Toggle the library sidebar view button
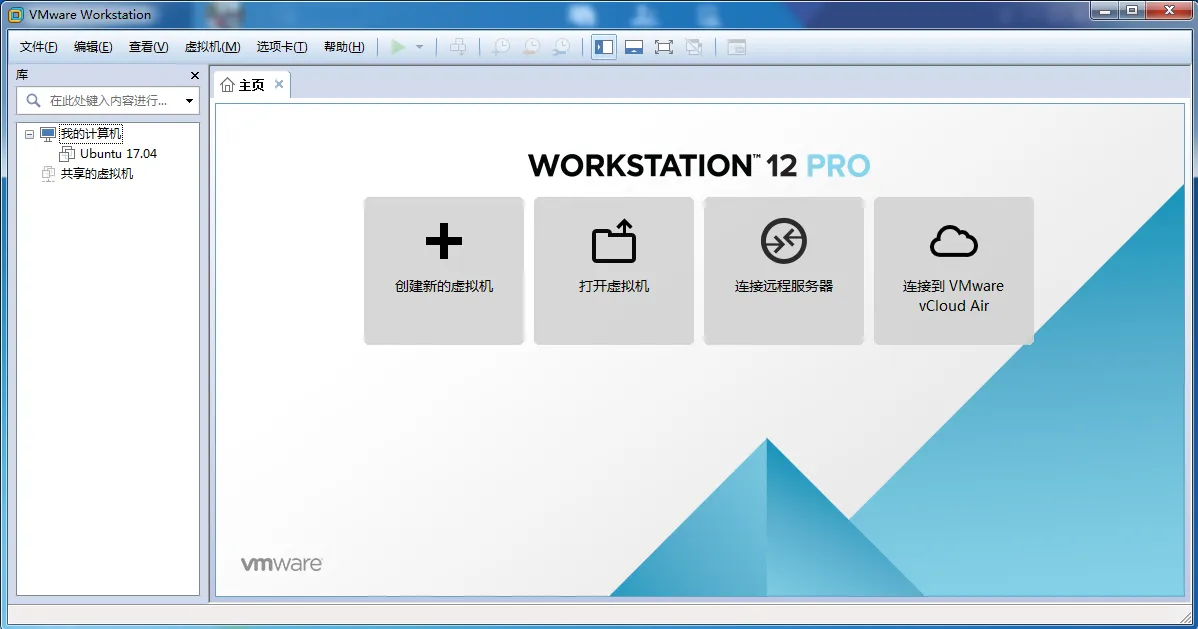This screenshot has width=1198, height=629. click(x=604, y=47)
